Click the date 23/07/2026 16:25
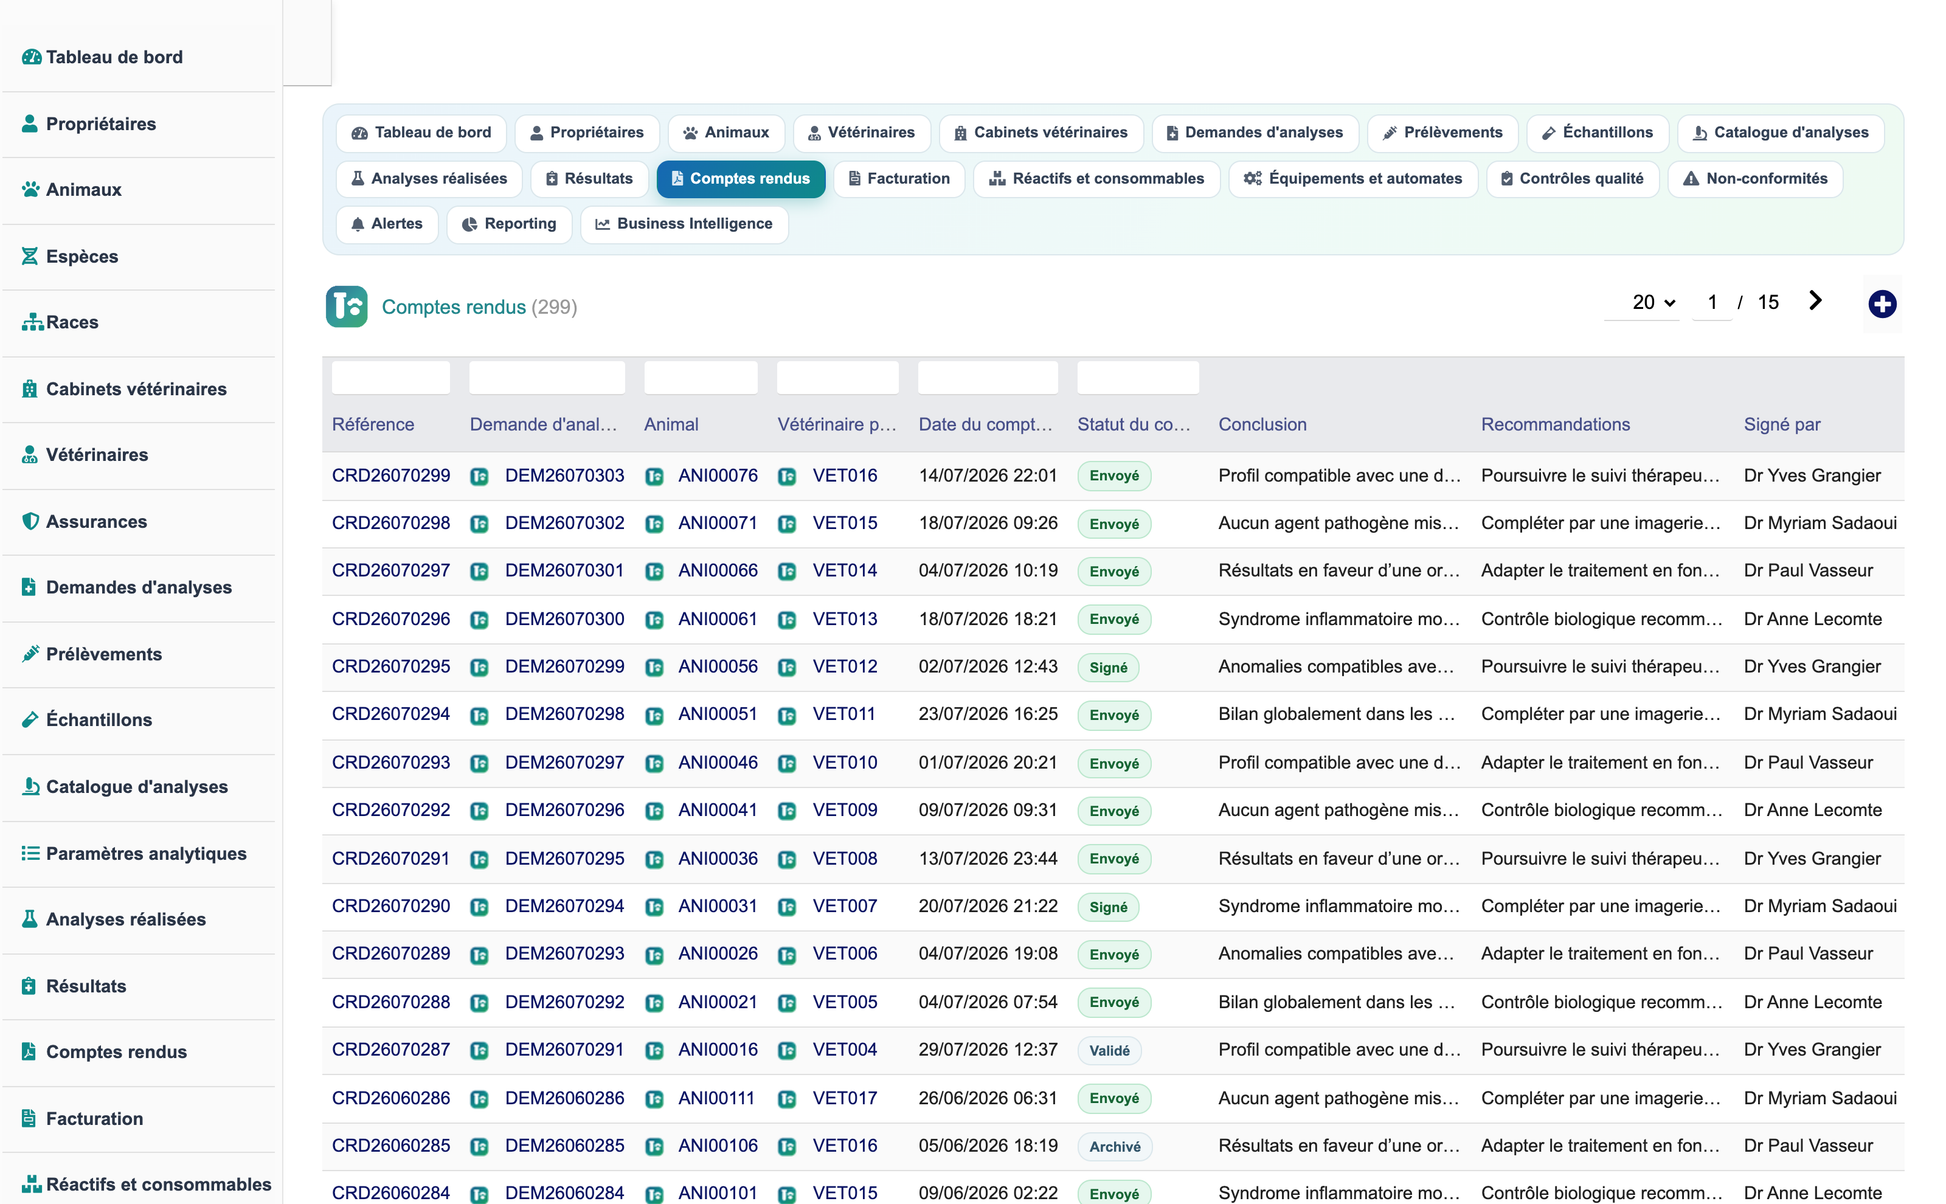This screenshot has width=1946, height=1204. click(x=988, y=714)
